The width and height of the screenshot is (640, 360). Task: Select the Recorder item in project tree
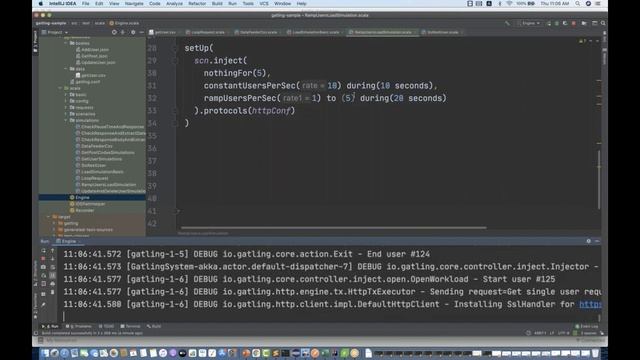(x=92, y=211)
